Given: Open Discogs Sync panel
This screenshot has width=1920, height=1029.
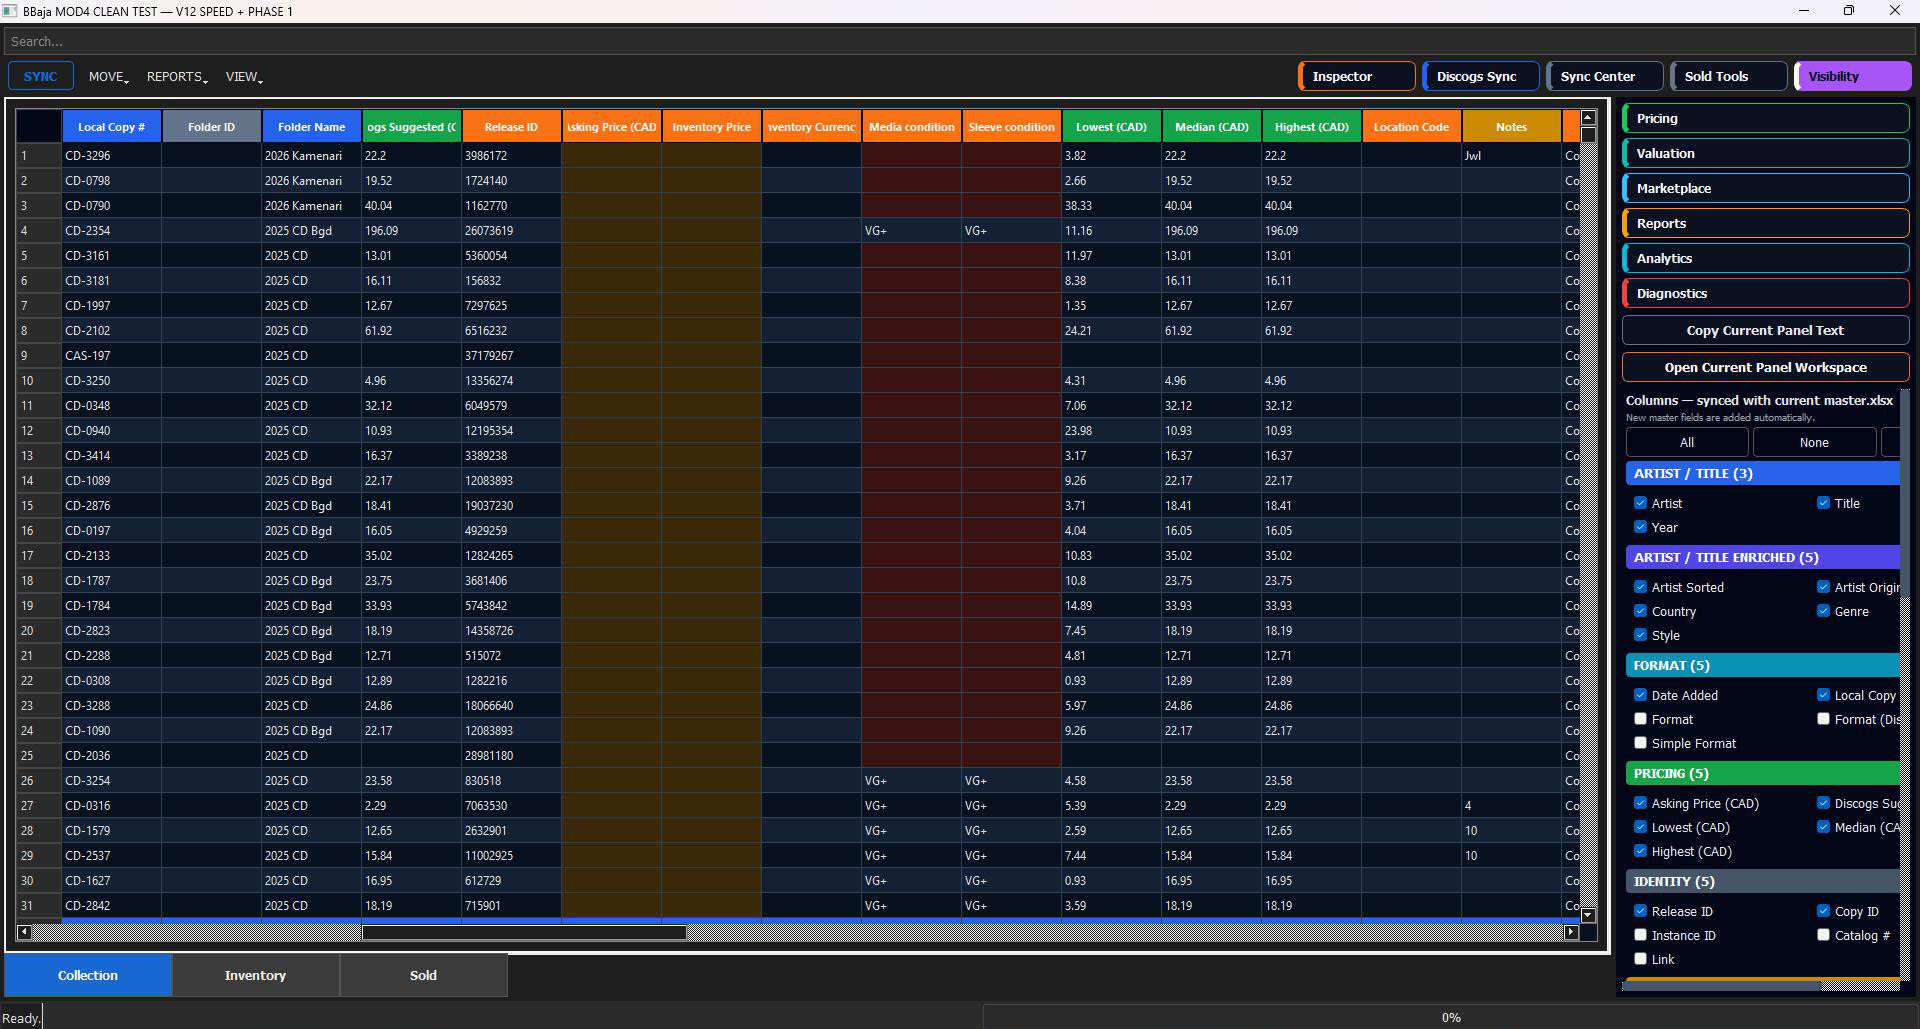Looking at the screenshot, I should pos(1481,76).
